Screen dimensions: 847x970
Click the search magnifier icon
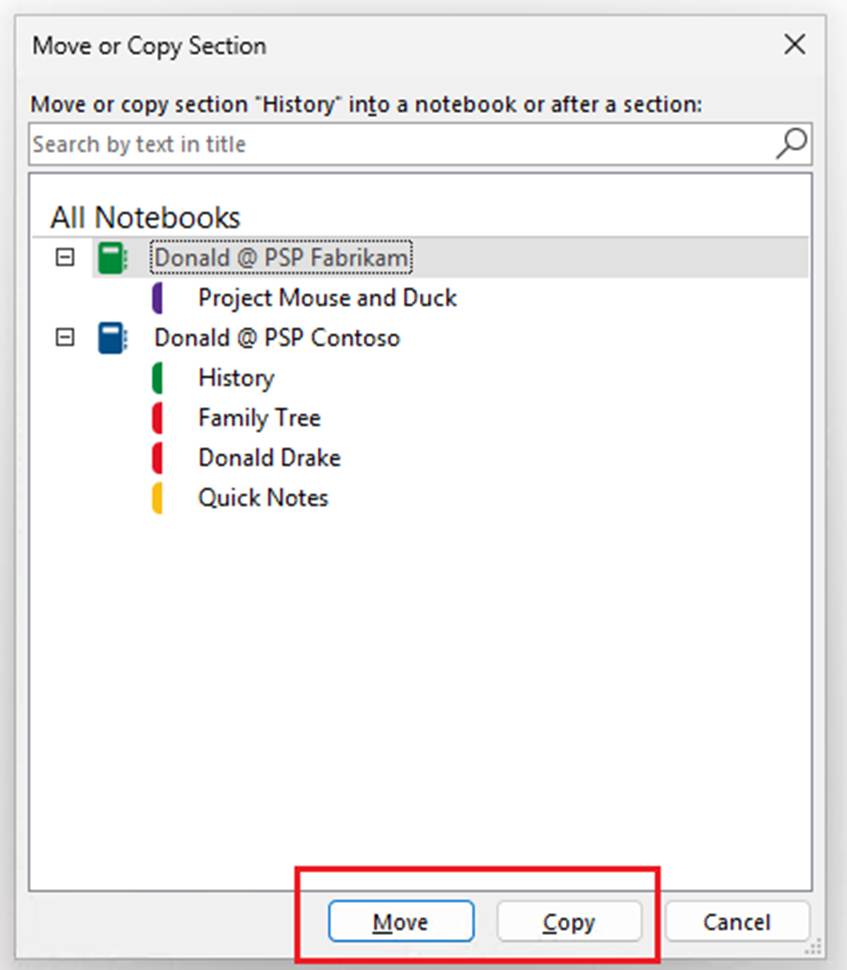pyautogui.click(x=790, y=144)
